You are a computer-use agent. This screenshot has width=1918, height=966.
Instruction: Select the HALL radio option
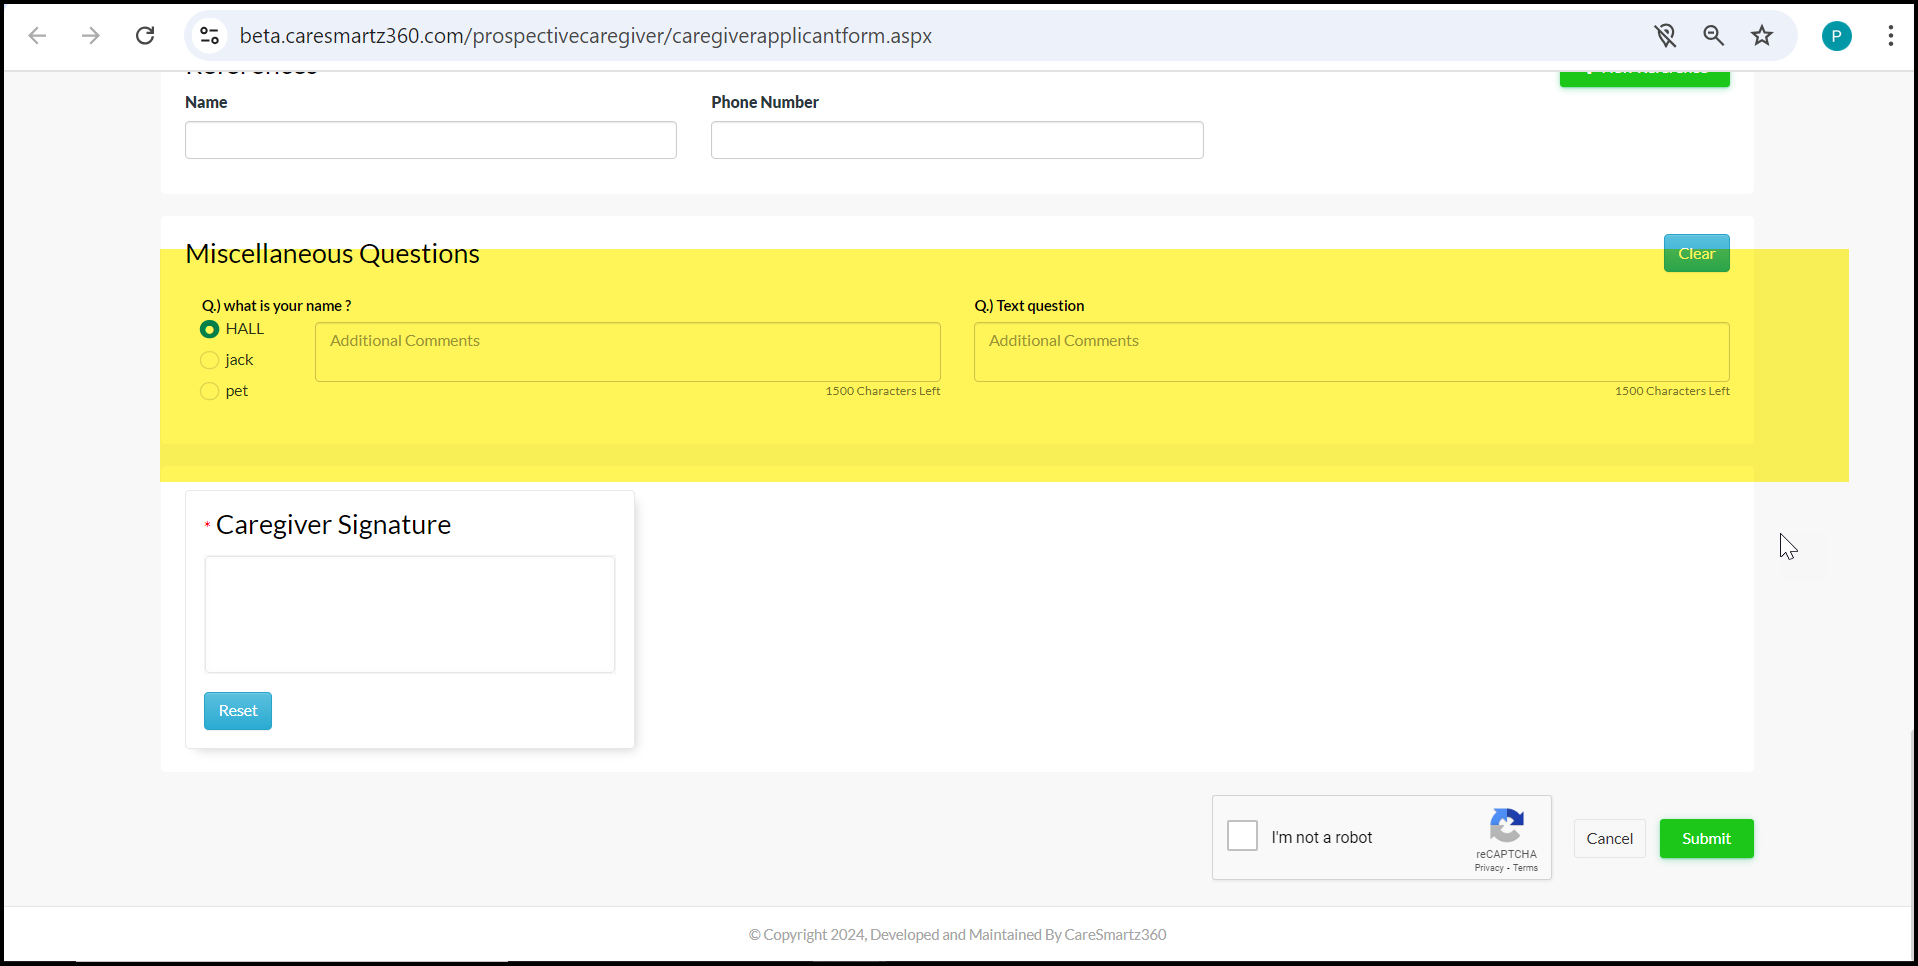point(210,329)
